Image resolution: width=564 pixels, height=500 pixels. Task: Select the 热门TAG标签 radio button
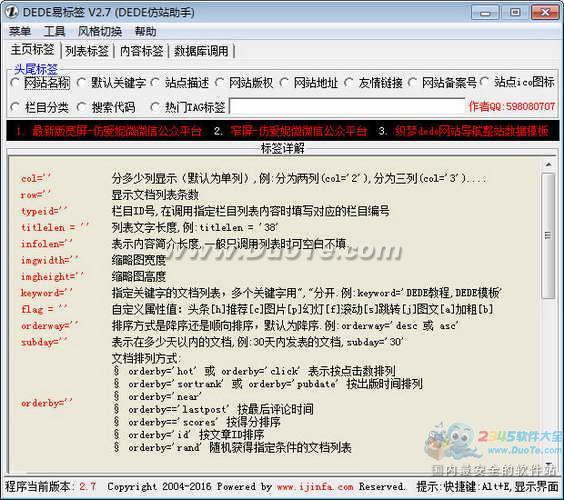[x=188, y=107]
